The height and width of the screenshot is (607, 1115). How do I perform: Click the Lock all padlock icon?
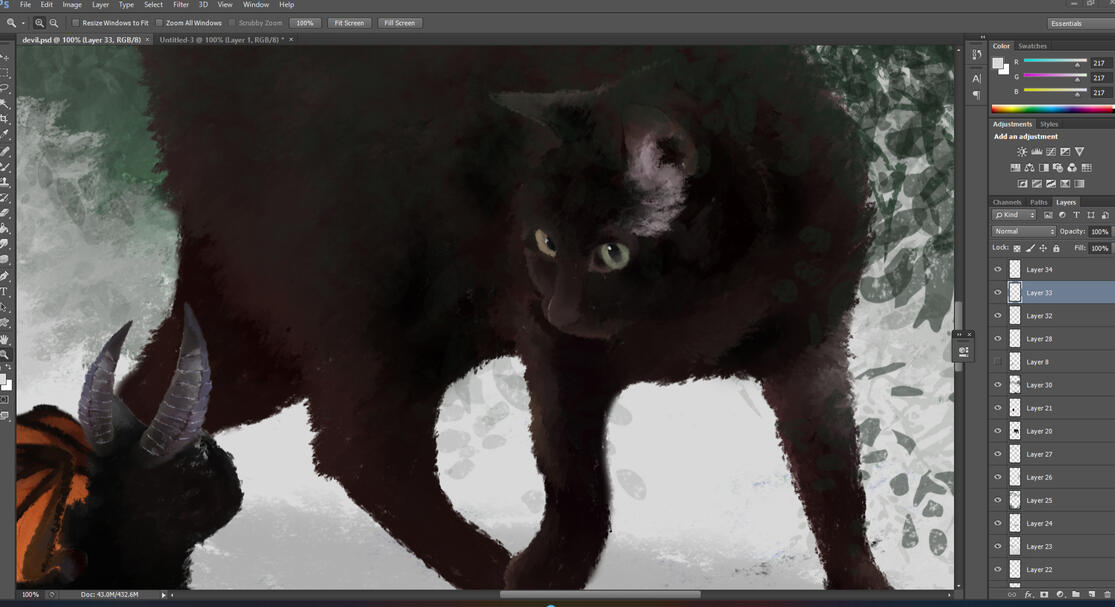click(x=1056, y=248)
